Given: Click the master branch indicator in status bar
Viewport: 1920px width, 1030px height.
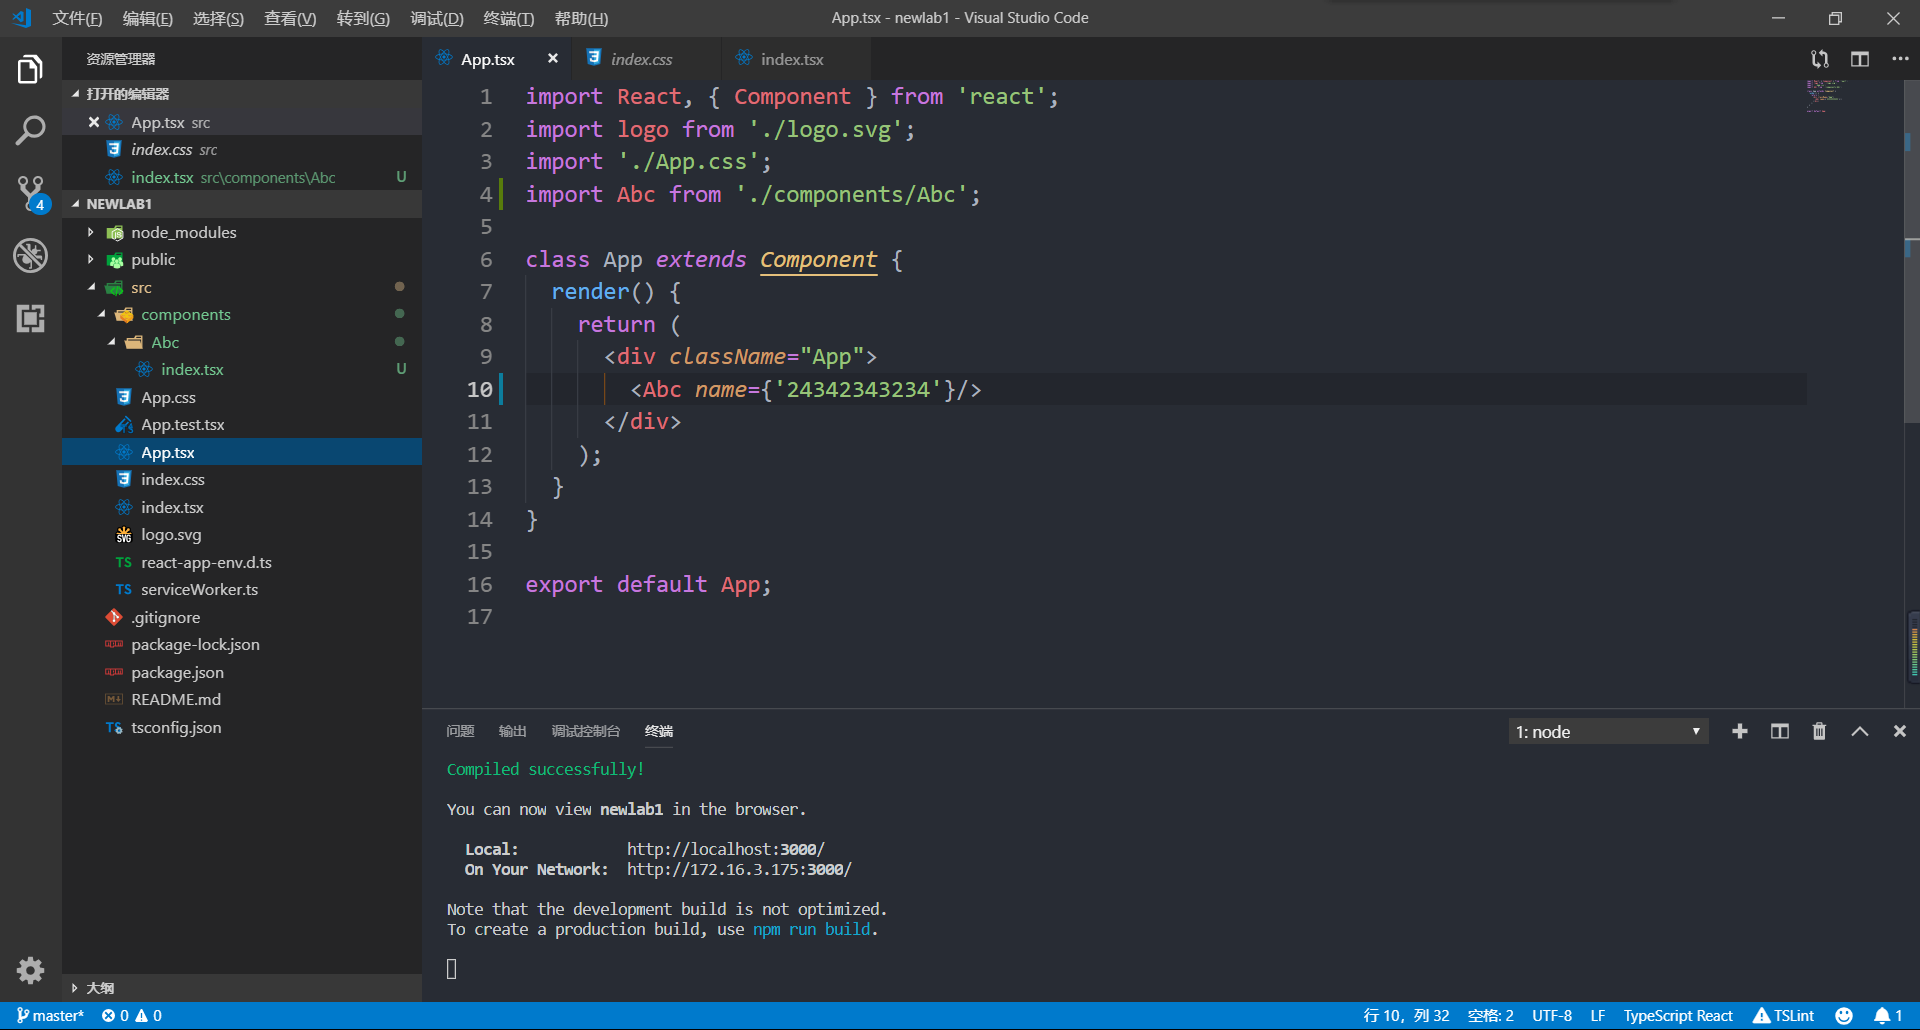Looking at the screenshot, I should (50, 1016).
